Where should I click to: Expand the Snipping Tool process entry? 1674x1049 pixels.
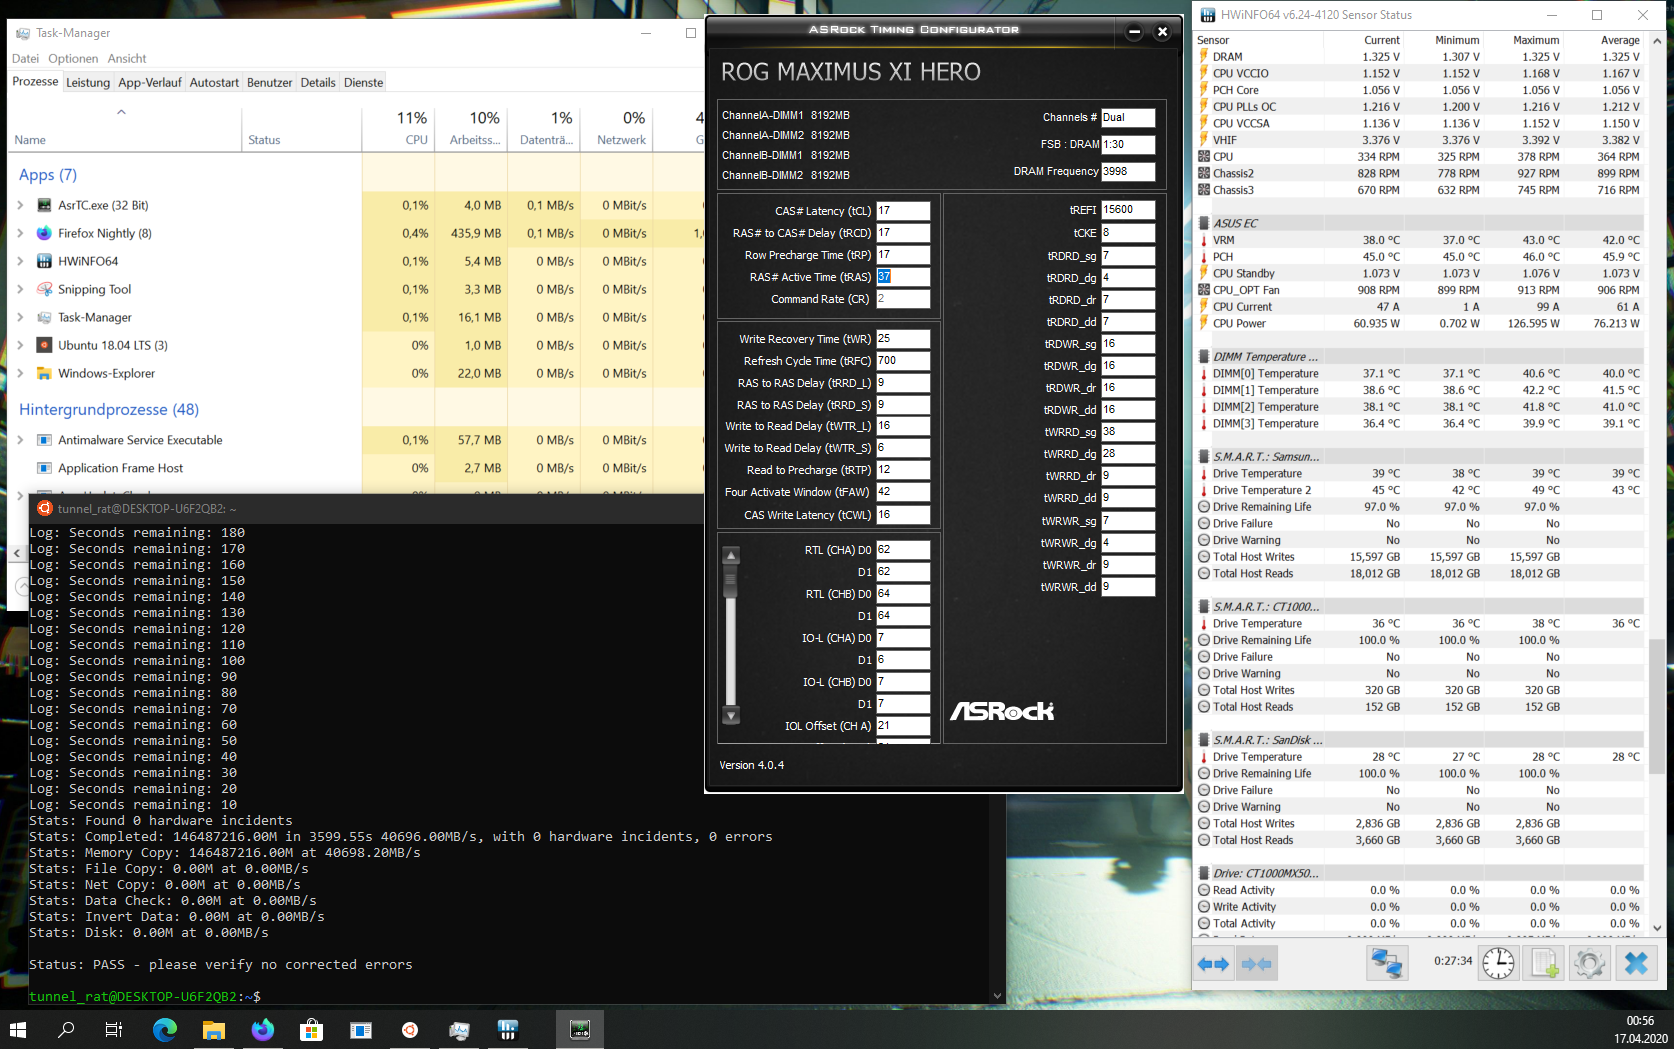pos(20,289)
